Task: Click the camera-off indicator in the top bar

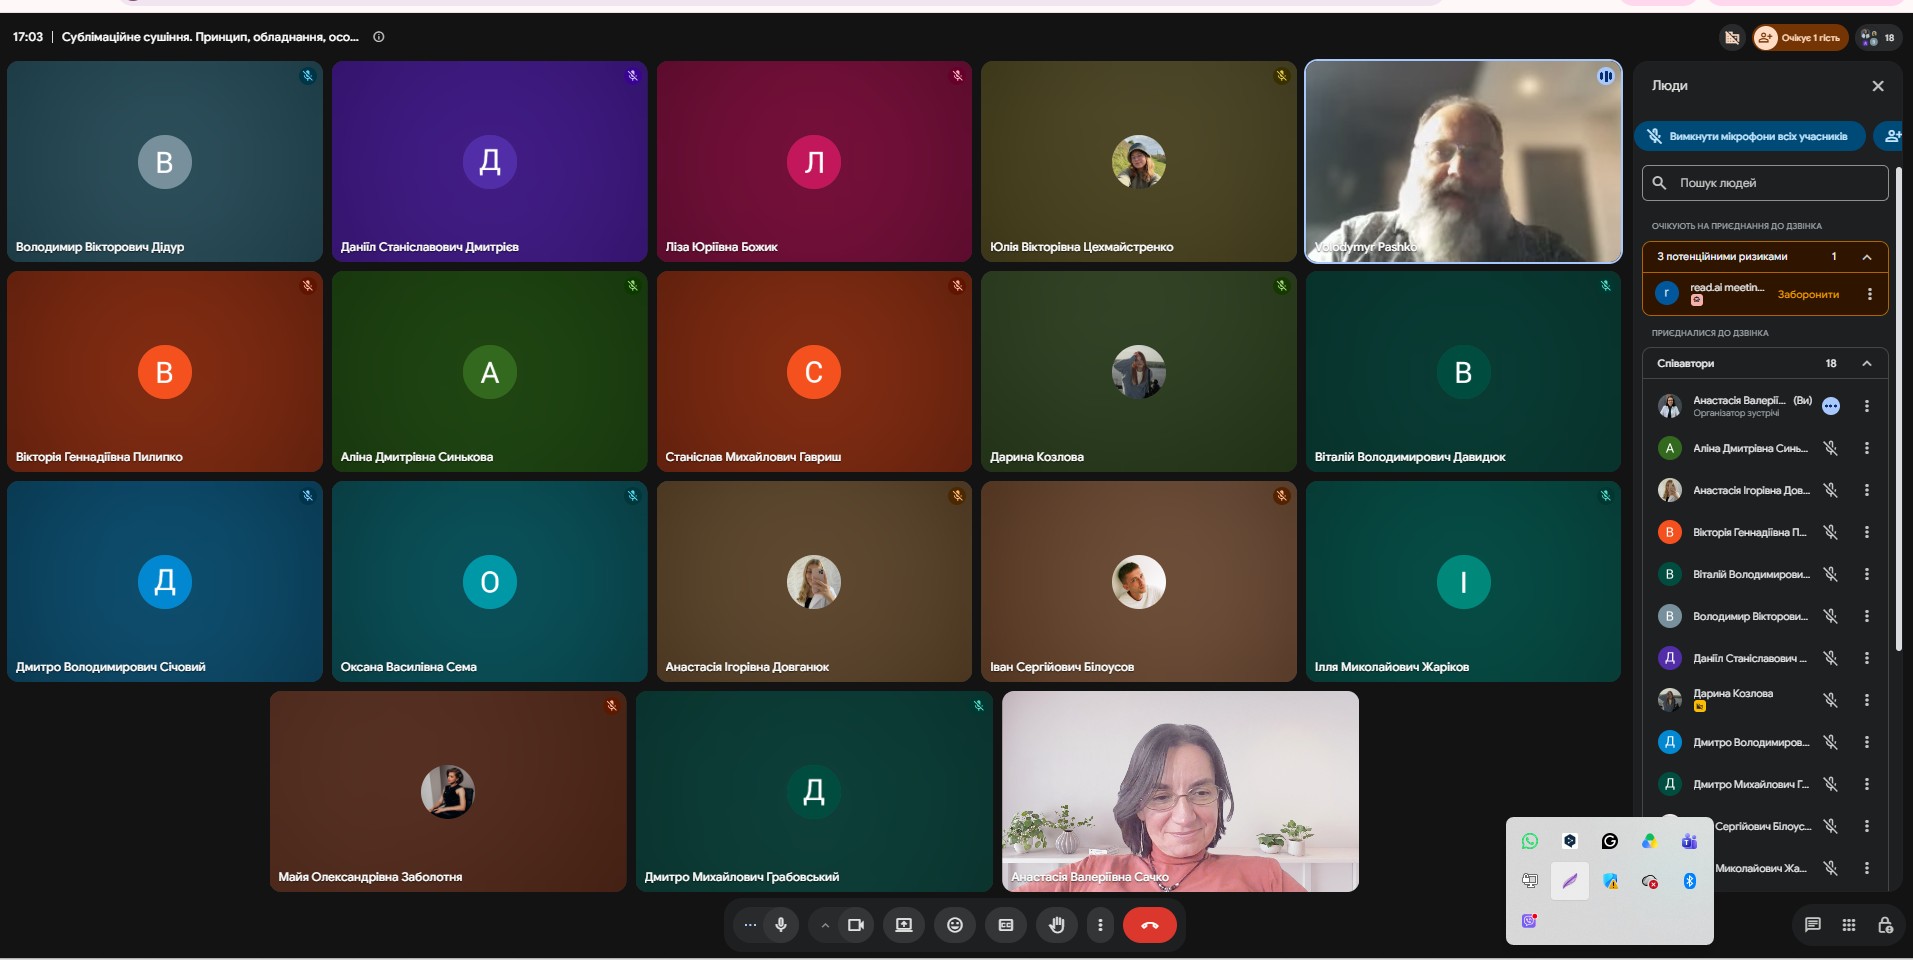Action: click(1732, 38)
